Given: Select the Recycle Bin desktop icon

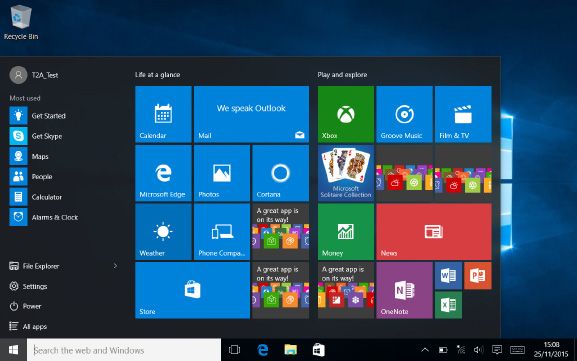Looking at the screenshot, I should 21,22.
